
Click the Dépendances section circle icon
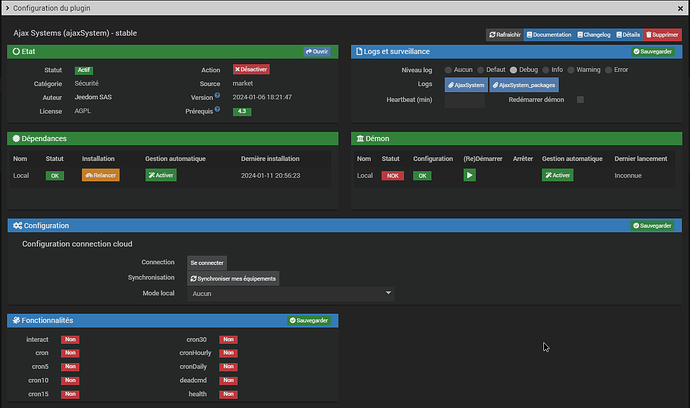point(16,139)
